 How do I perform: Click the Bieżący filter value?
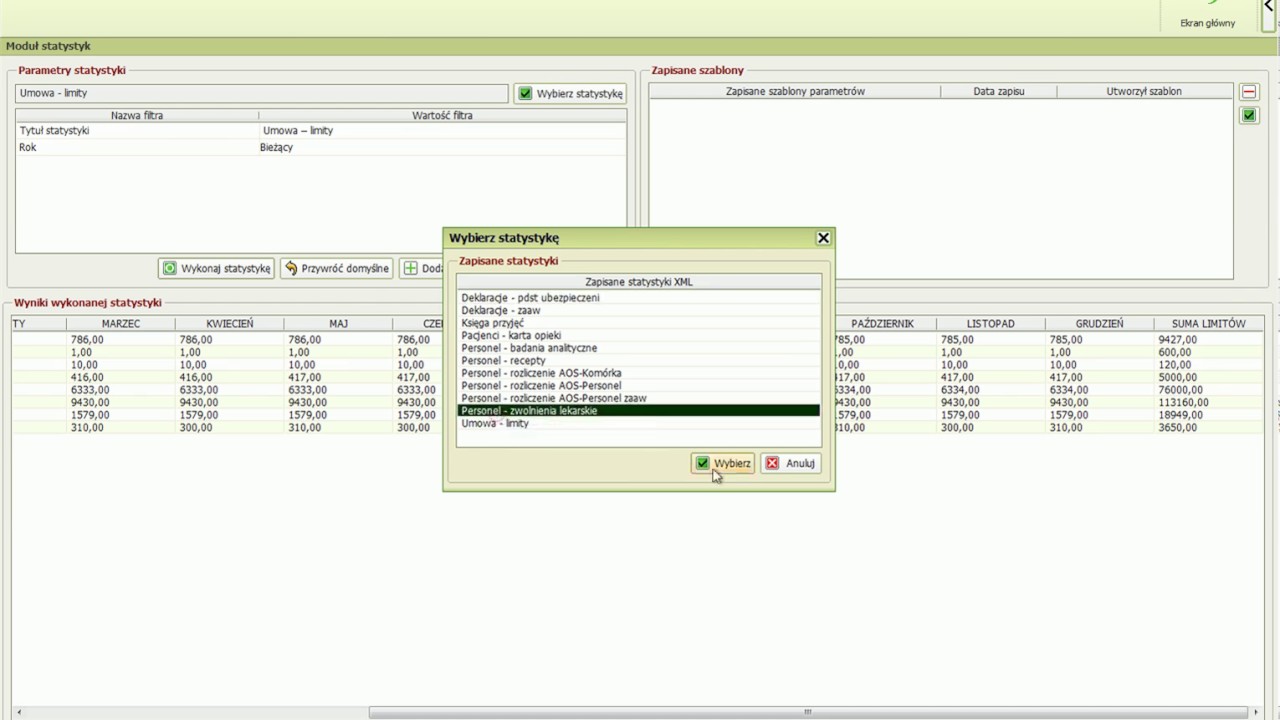pyautogui.click(x=276, y=147)
